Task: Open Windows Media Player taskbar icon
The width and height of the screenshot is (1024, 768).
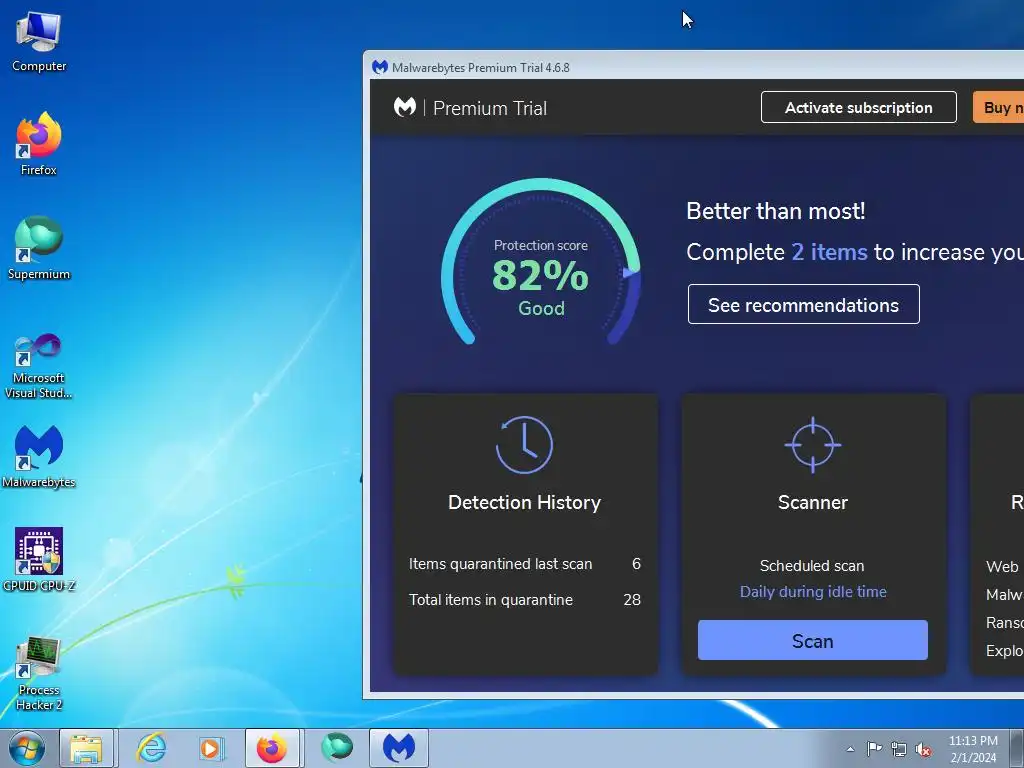Action: (x=211, y=748)
